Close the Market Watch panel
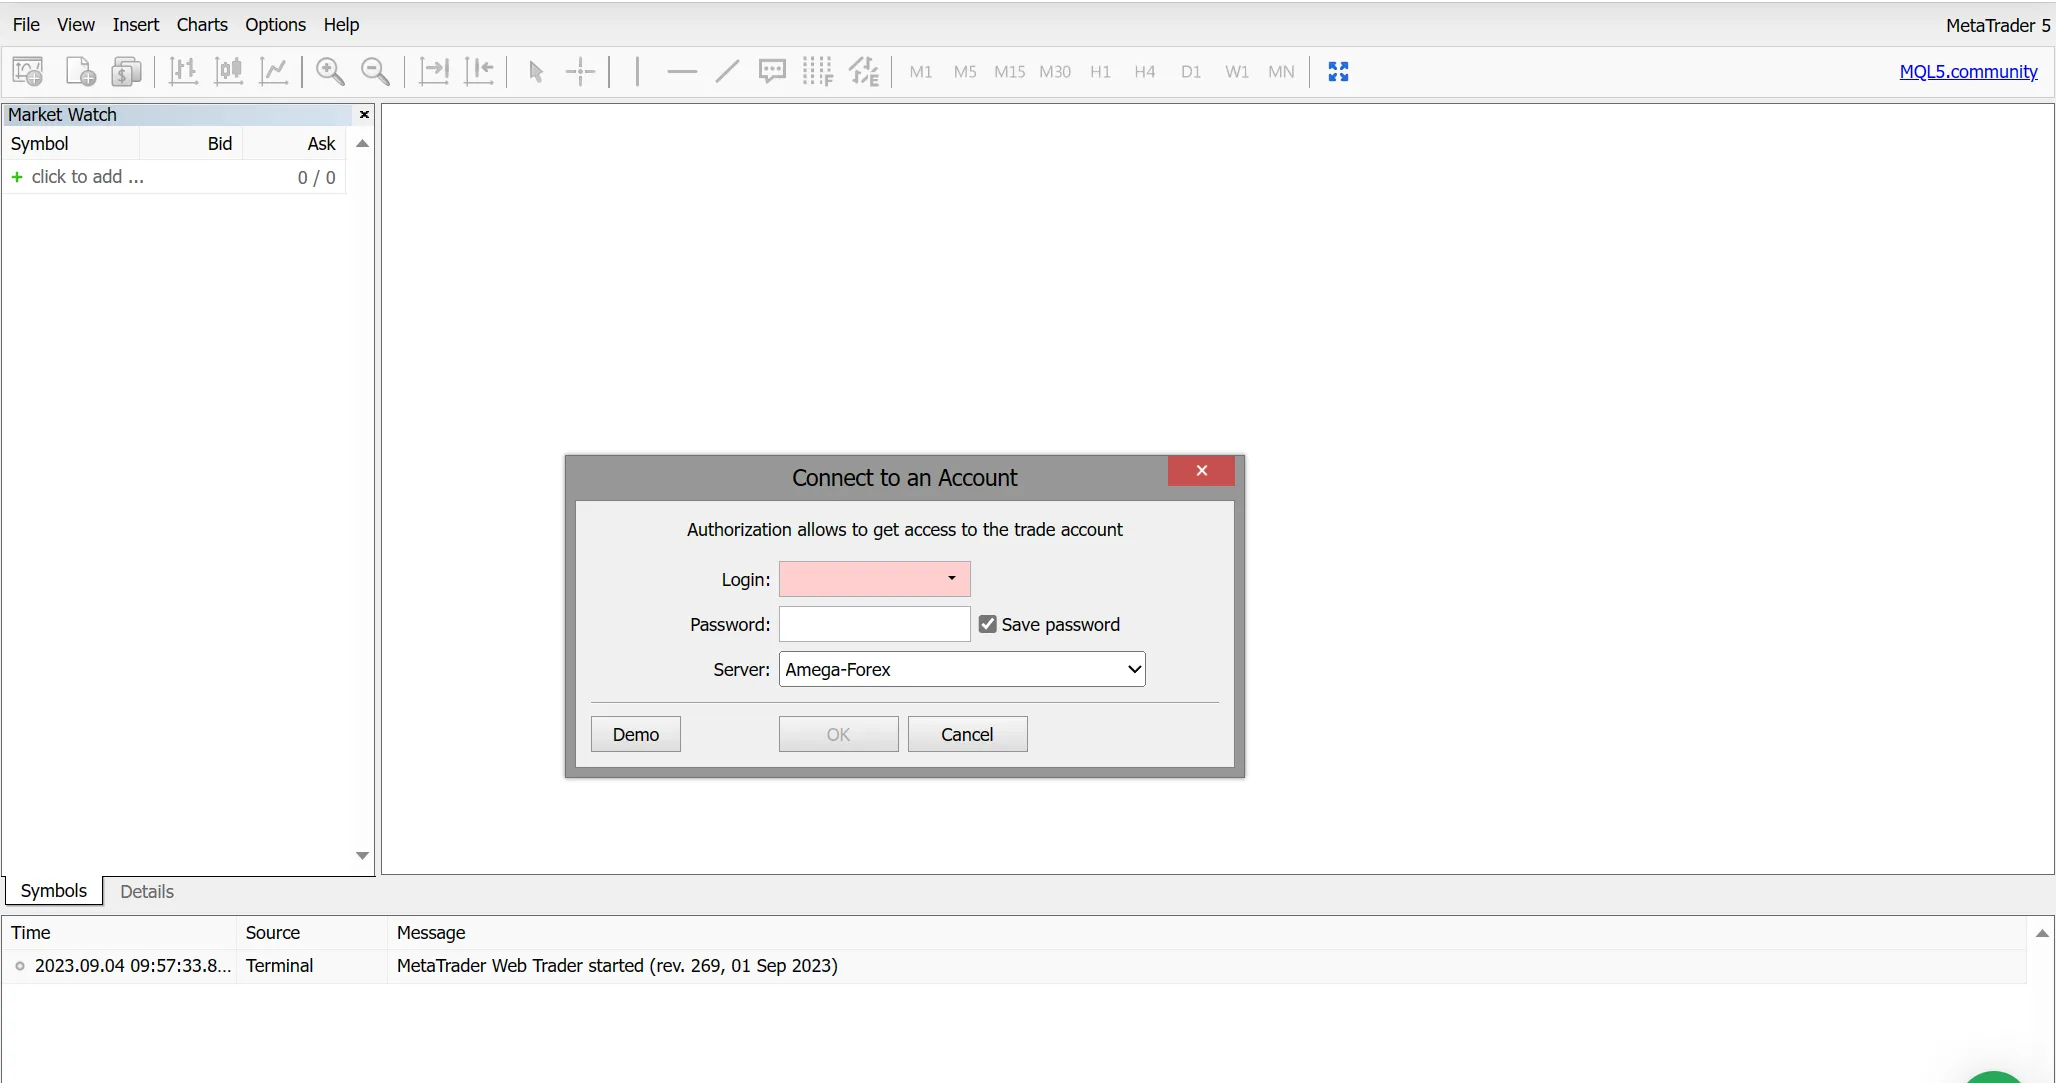Screen dimensions: 2056x1083 coord(364,114)
